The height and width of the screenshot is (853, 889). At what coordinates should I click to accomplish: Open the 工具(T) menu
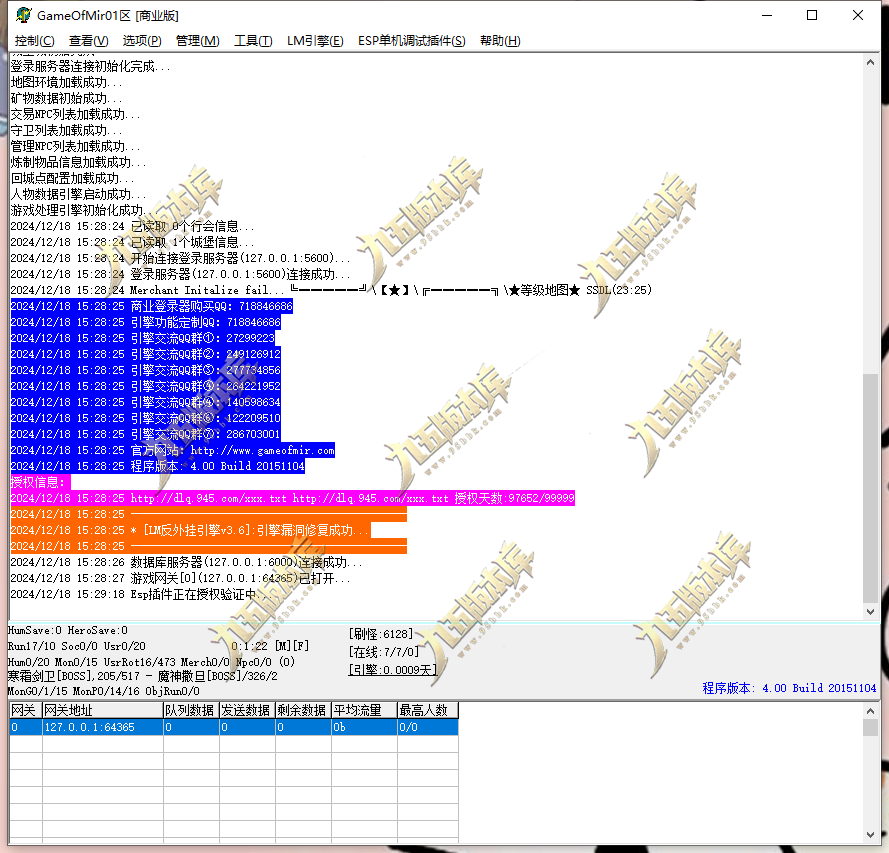(x=253, y=41)
